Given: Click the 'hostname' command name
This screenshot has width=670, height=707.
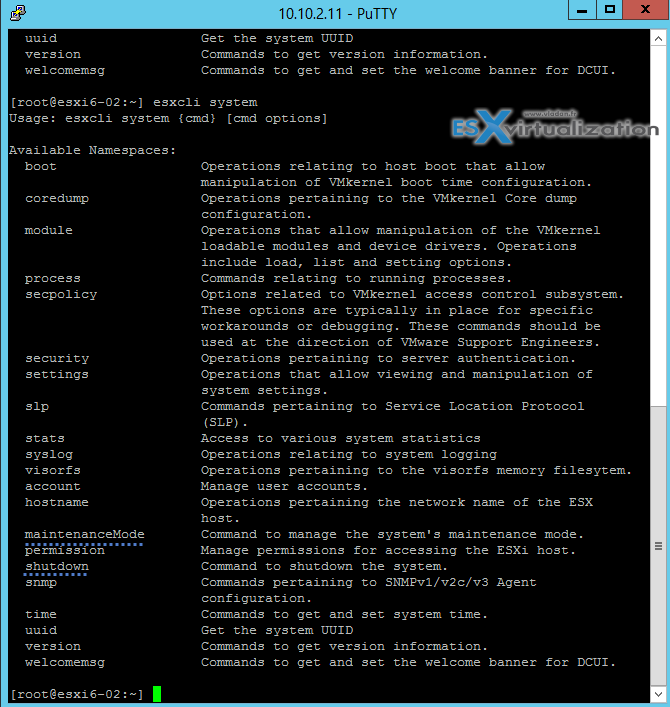Looking at the screenshot, I should pos(57,502).
